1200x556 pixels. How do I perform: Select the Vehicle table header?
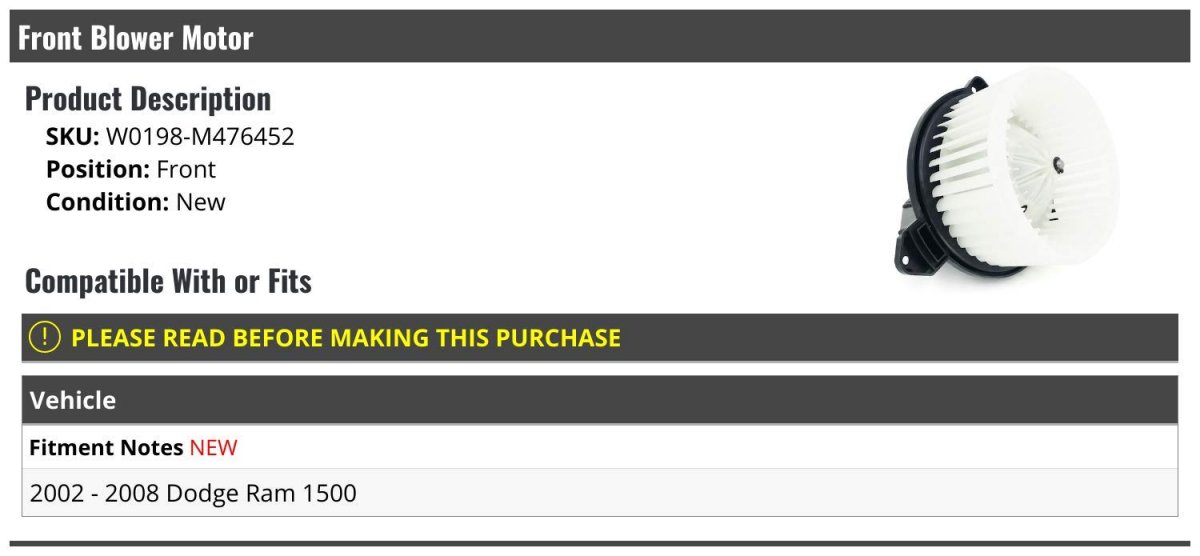coord(600,400)
